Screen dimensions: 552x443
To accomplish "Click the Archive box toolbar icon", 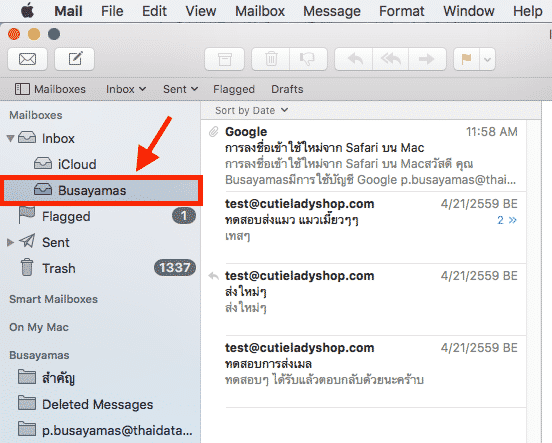I will [x=225, y=59].
